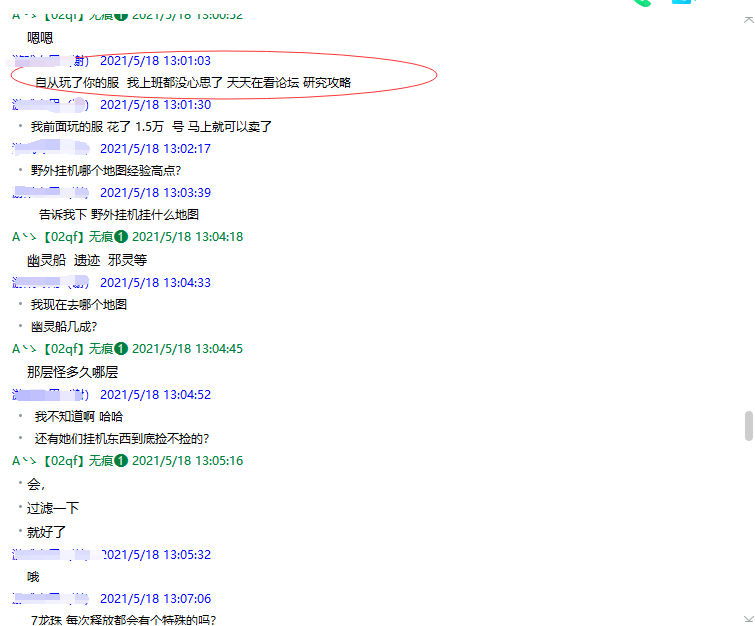
Task: Select sender name 【02qf】无痕 at 13:04:18
Action: click(76, 237)
